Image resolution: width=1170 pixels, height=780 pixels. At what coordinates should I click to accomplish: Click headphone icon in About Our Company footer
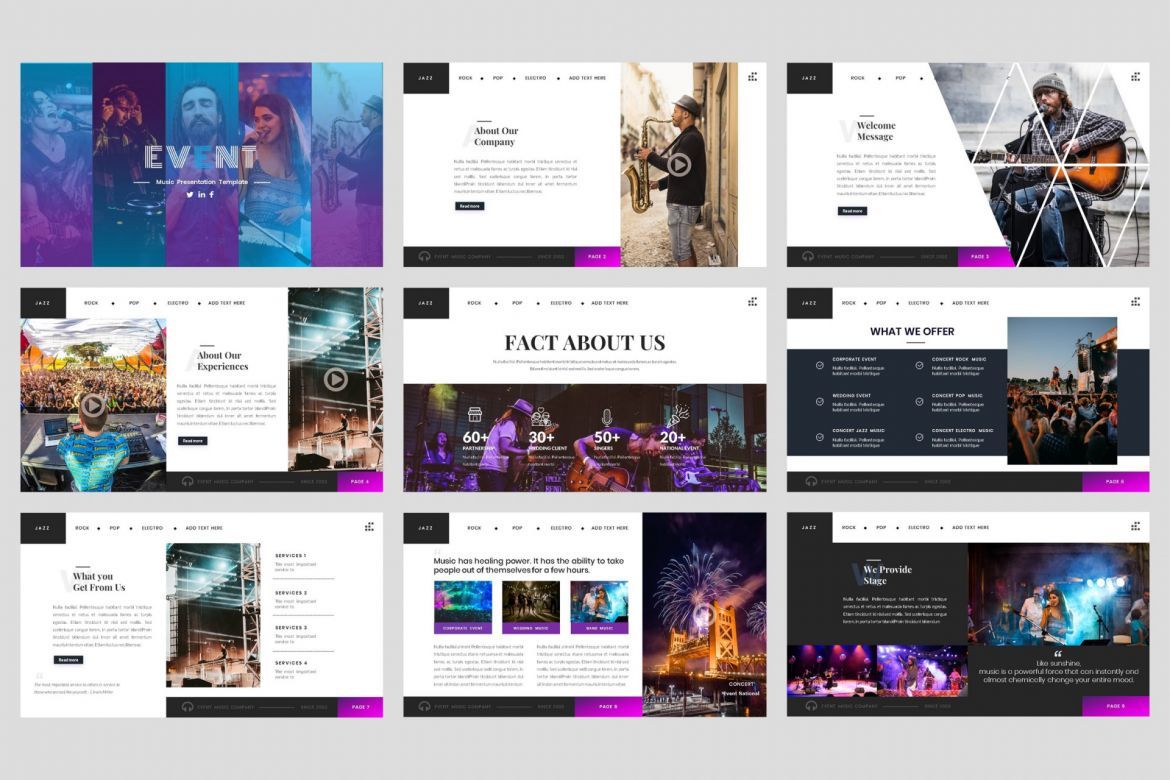424,256
